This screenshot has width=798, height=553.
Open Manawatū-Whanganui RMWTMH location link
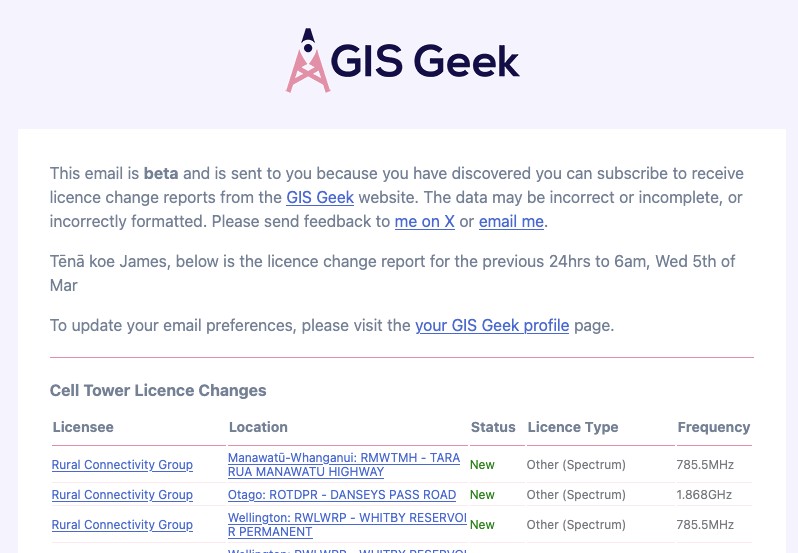pyautogui.click(x=344, y=464)
